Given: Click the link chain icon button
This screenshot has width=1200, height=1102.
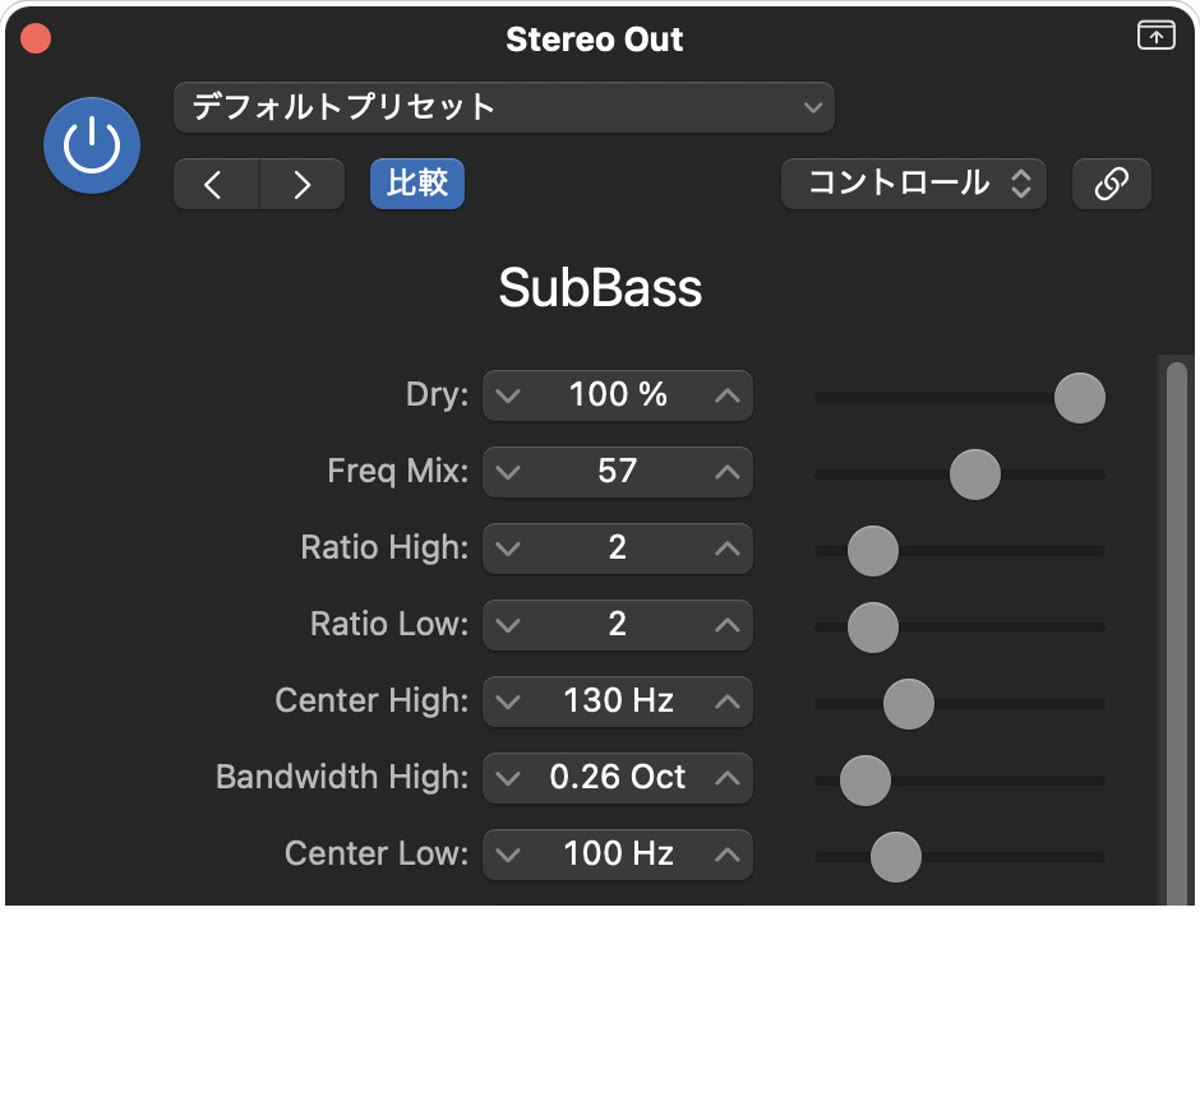Looking at the screenshot, I should click(1112, 184).
